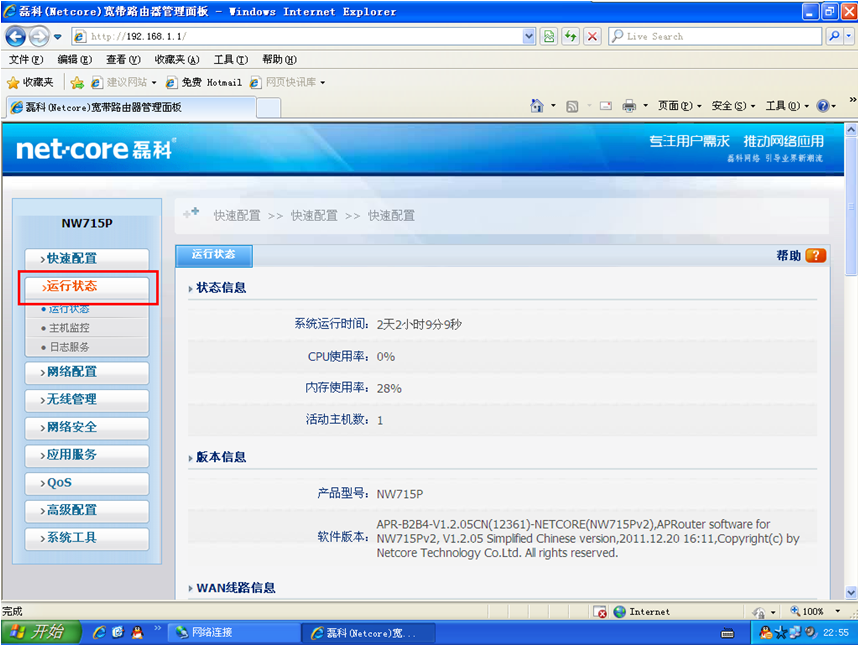
Task: Click the Read Mail icon
Action: 606,106
